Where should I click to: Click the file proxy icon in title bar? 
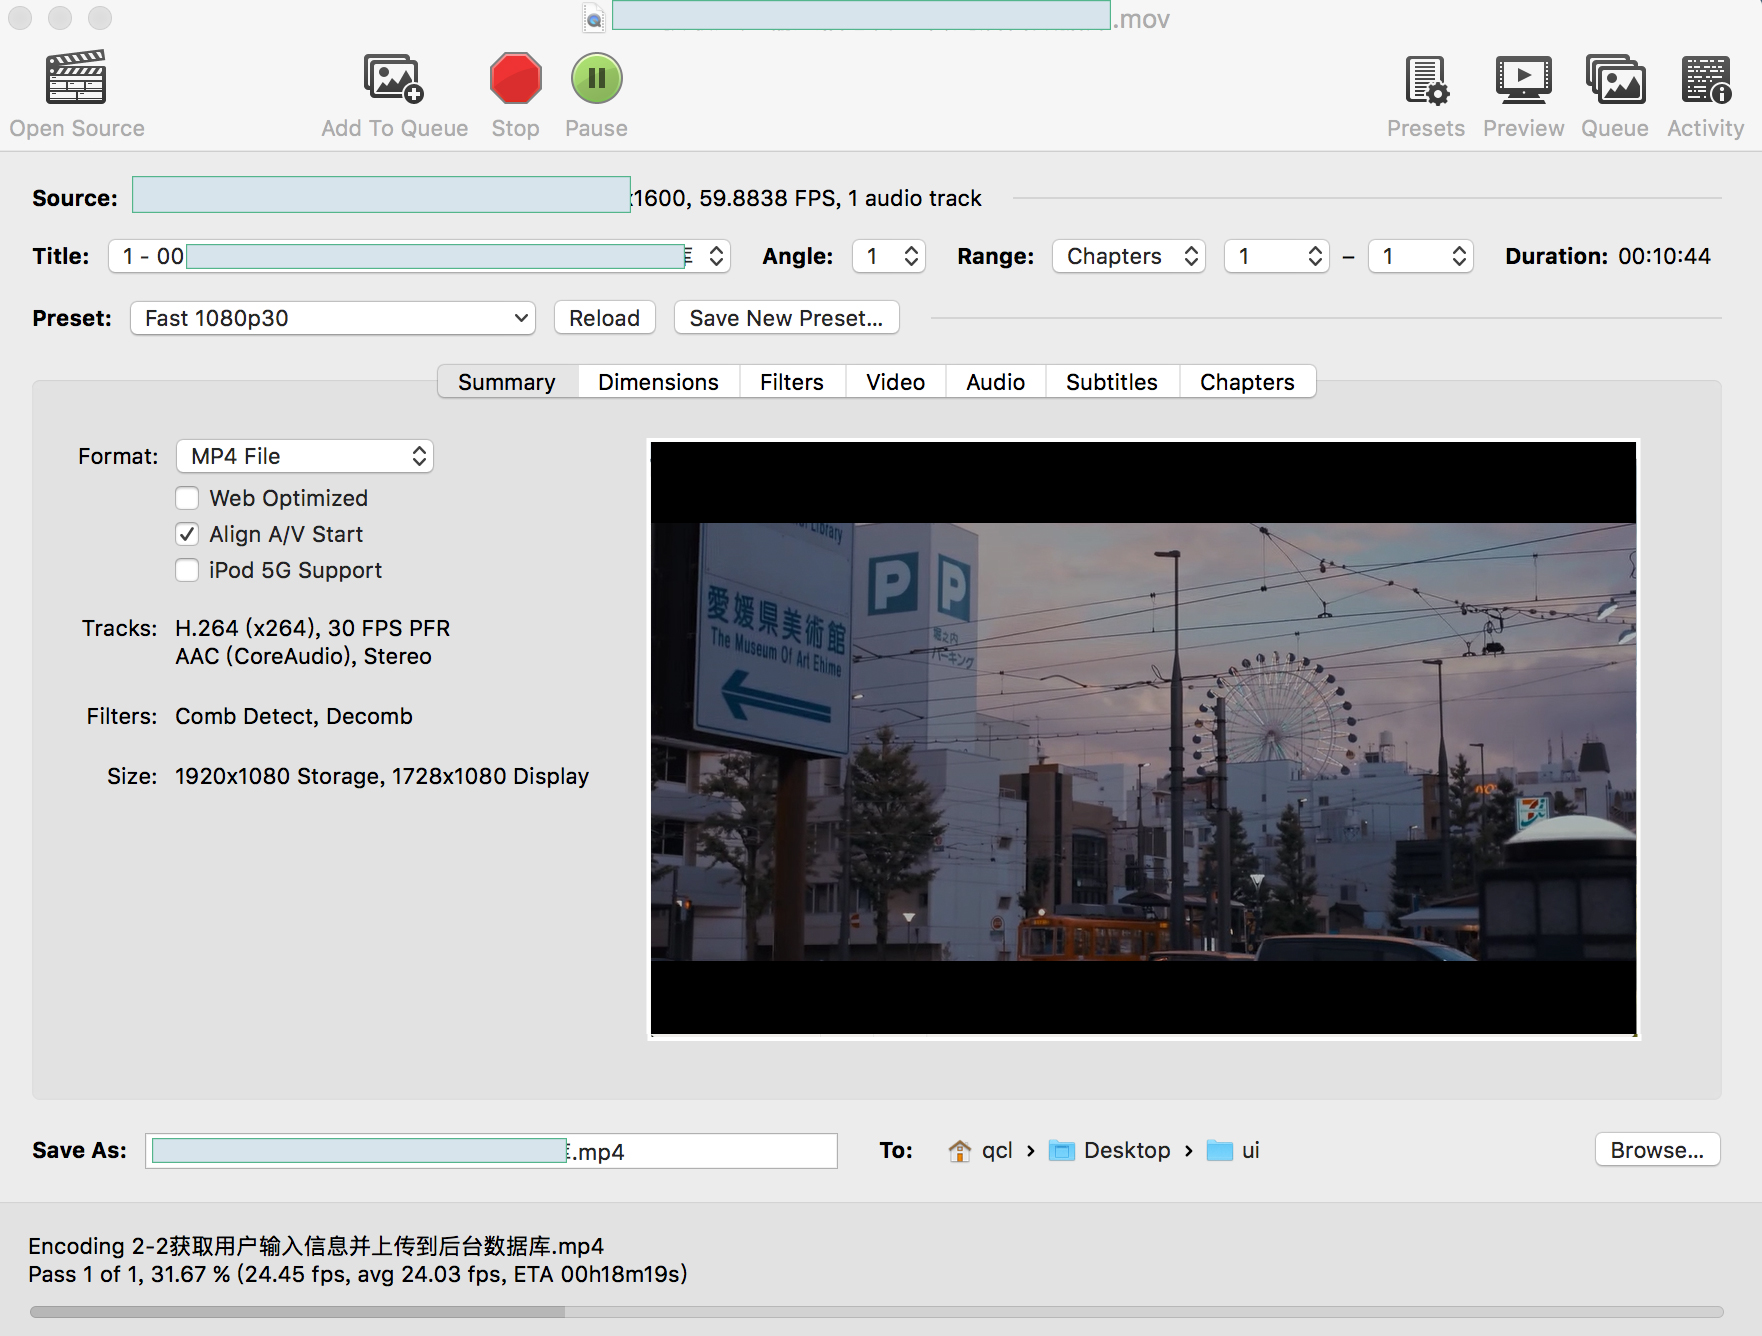pos(594,18)
